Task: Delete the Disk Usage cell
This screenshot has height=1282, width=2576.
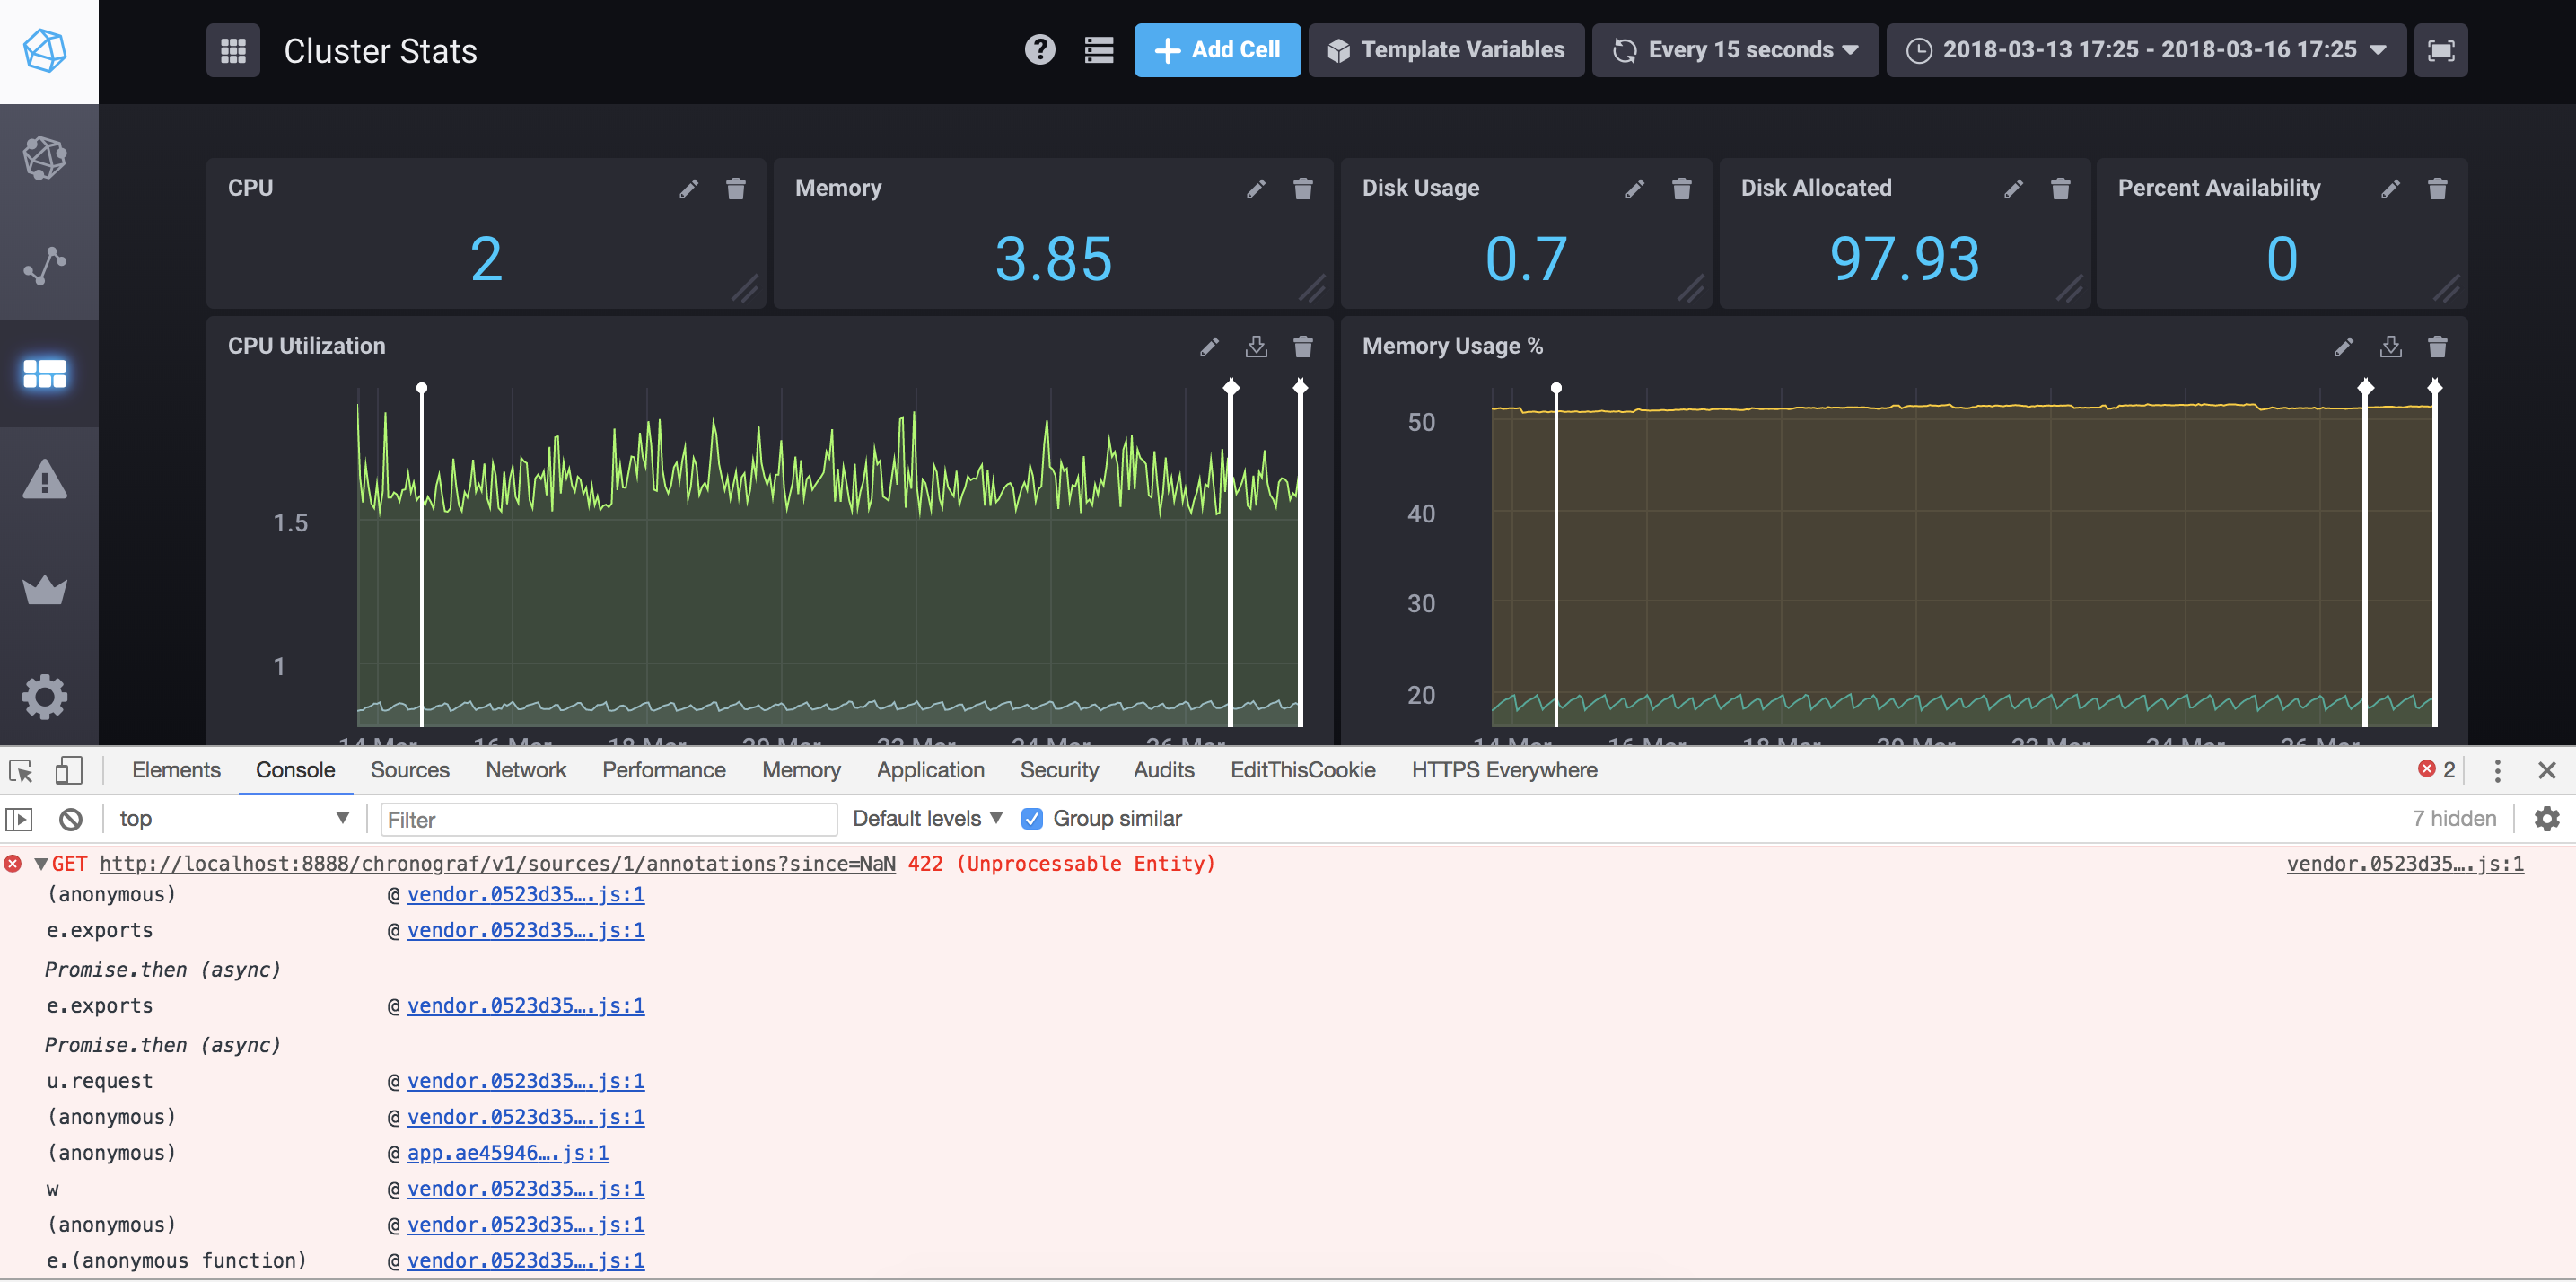Action: 1681,188
